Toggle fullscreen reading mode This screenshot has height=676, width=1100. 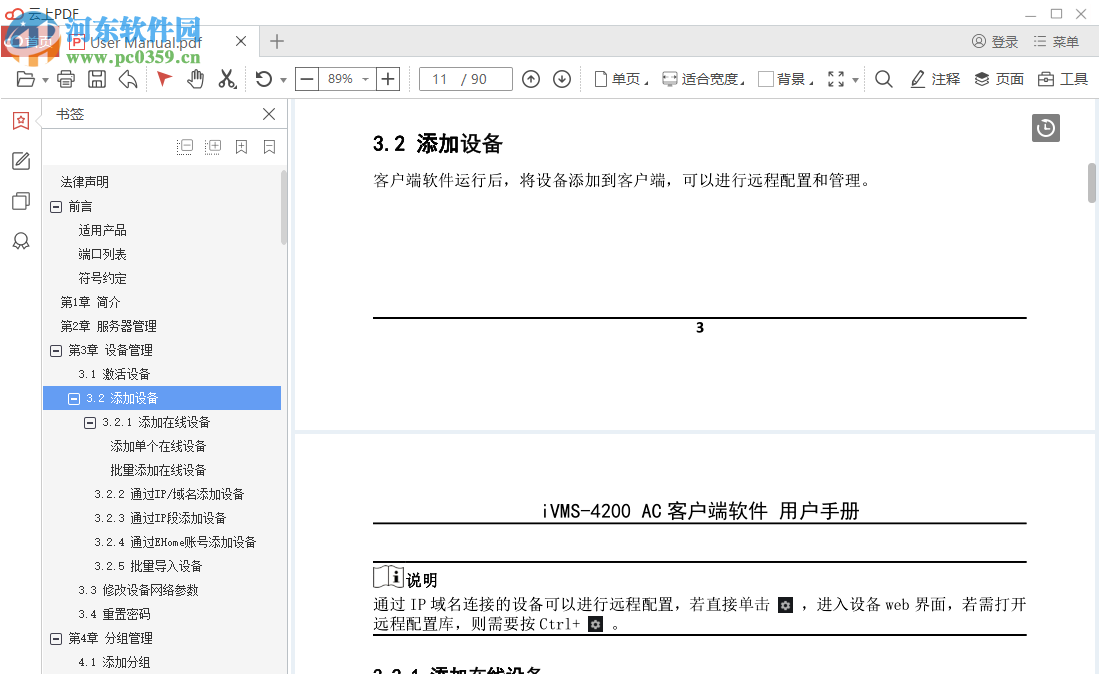(x=835, y=78)
